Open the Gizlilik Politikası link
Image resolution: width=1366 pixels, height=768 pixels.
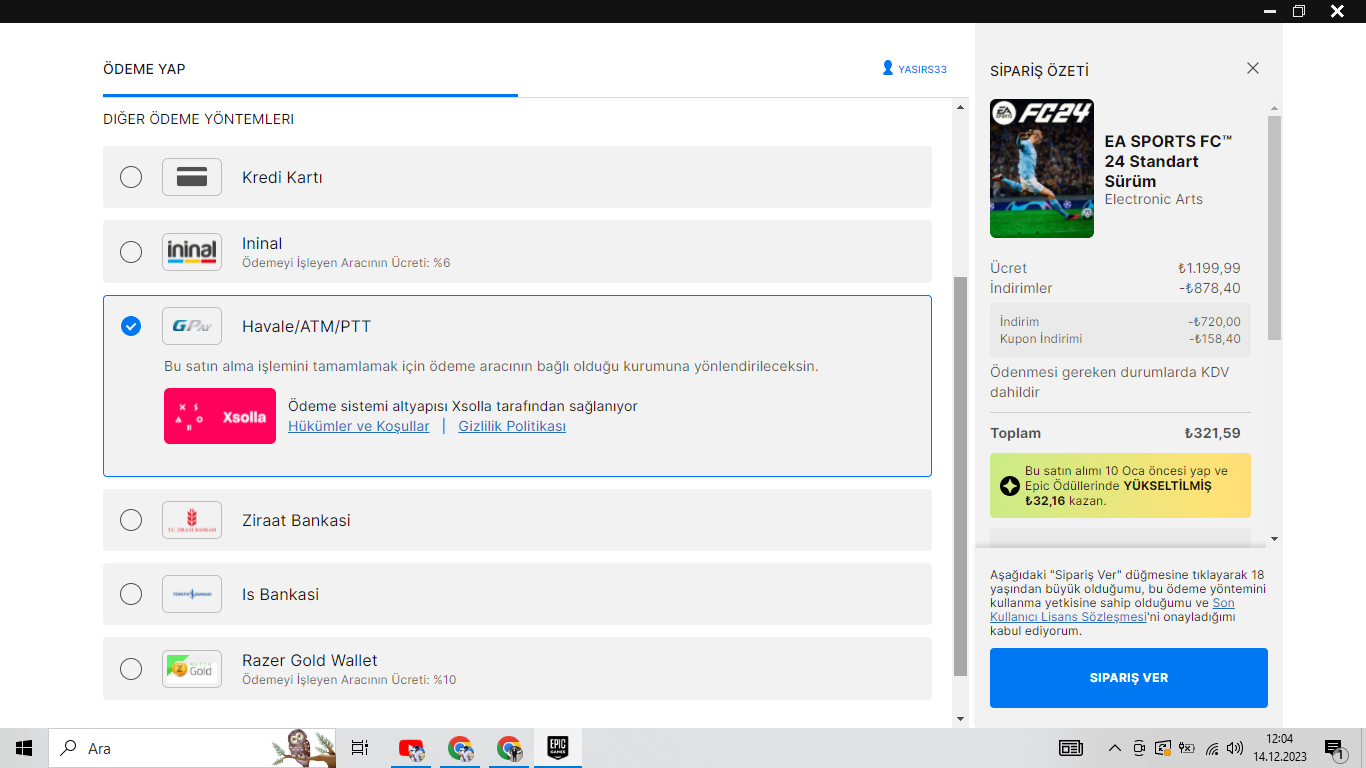pyautogui.click(x=512, y=426)
